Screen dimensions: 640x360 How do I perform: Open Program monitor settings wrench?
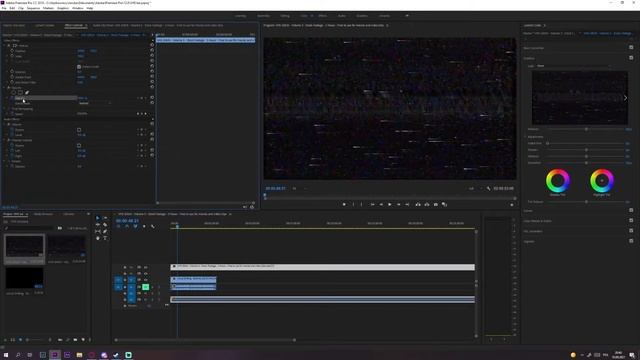pyautogui.click(x=489, y=189)
